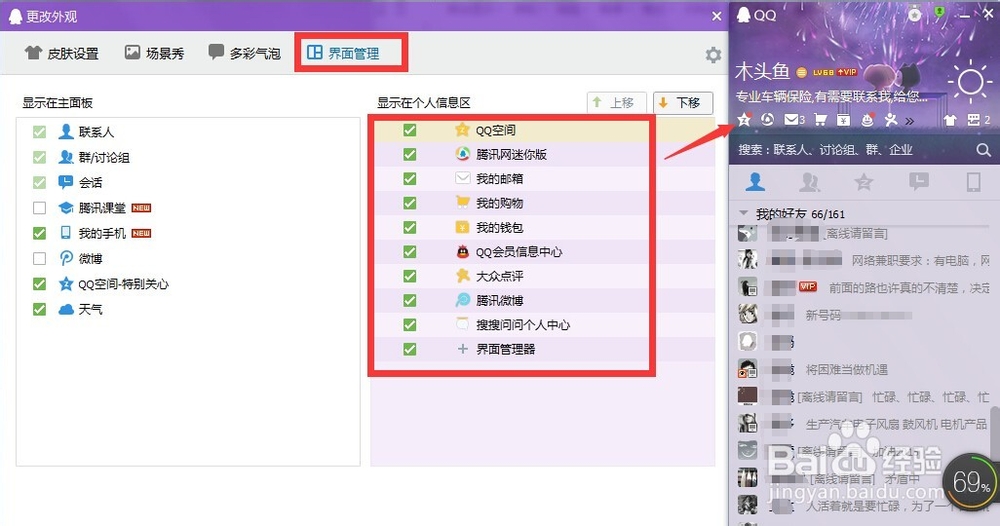Open mailbox envelope icon in QQ window
The image size is (1000, 526).
pyautogui.click(x=791, y=119)
